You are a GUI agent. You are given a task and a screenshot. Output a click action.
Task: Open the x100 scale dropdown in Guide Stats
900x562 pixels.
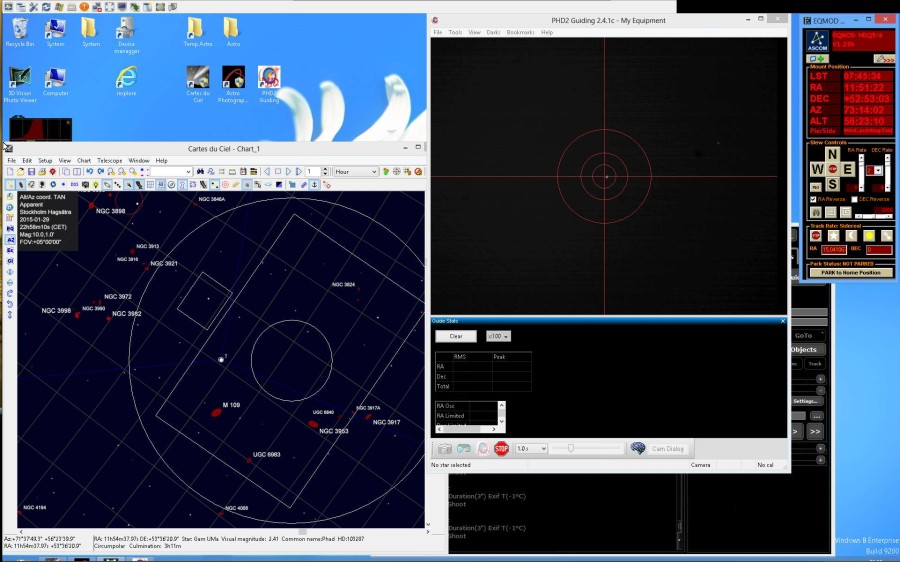498,336
